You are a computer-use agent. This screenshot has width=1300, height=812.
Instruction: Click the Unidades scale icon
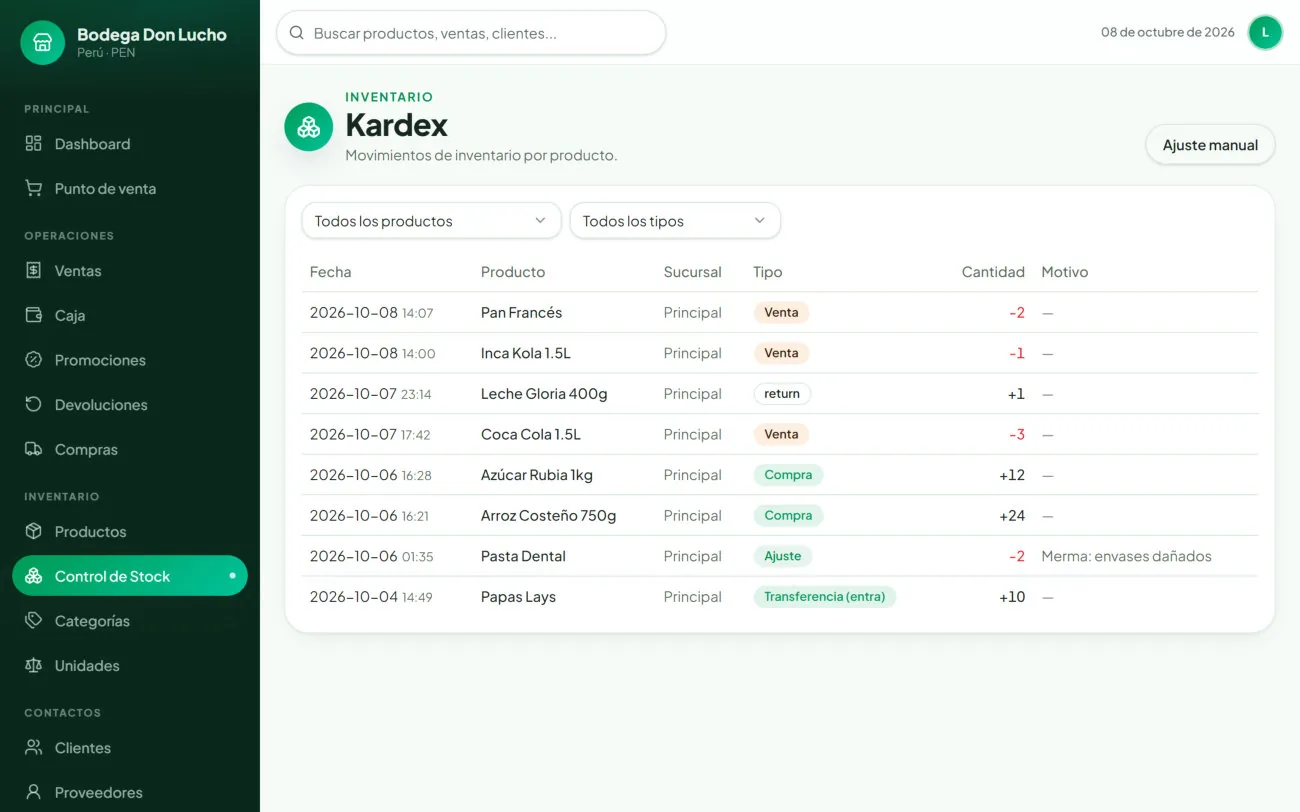tap(34, 665)
